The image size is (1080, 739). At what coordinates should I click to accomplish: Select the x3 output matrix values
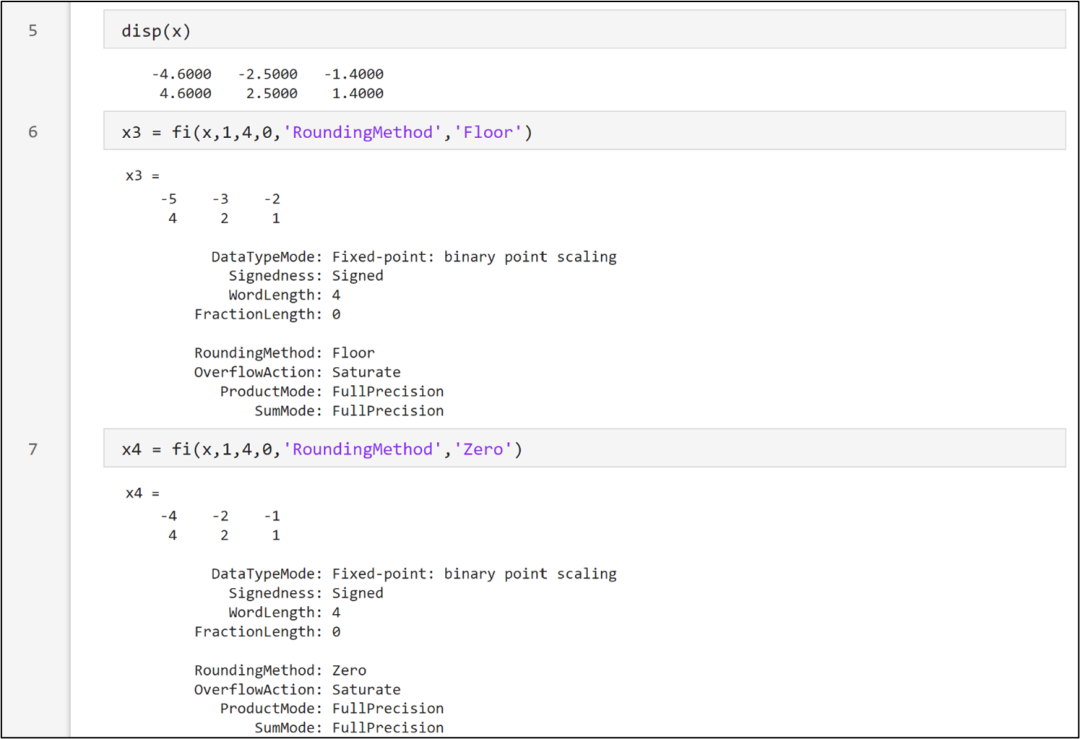pyautogui.click(x=220, y=208)
